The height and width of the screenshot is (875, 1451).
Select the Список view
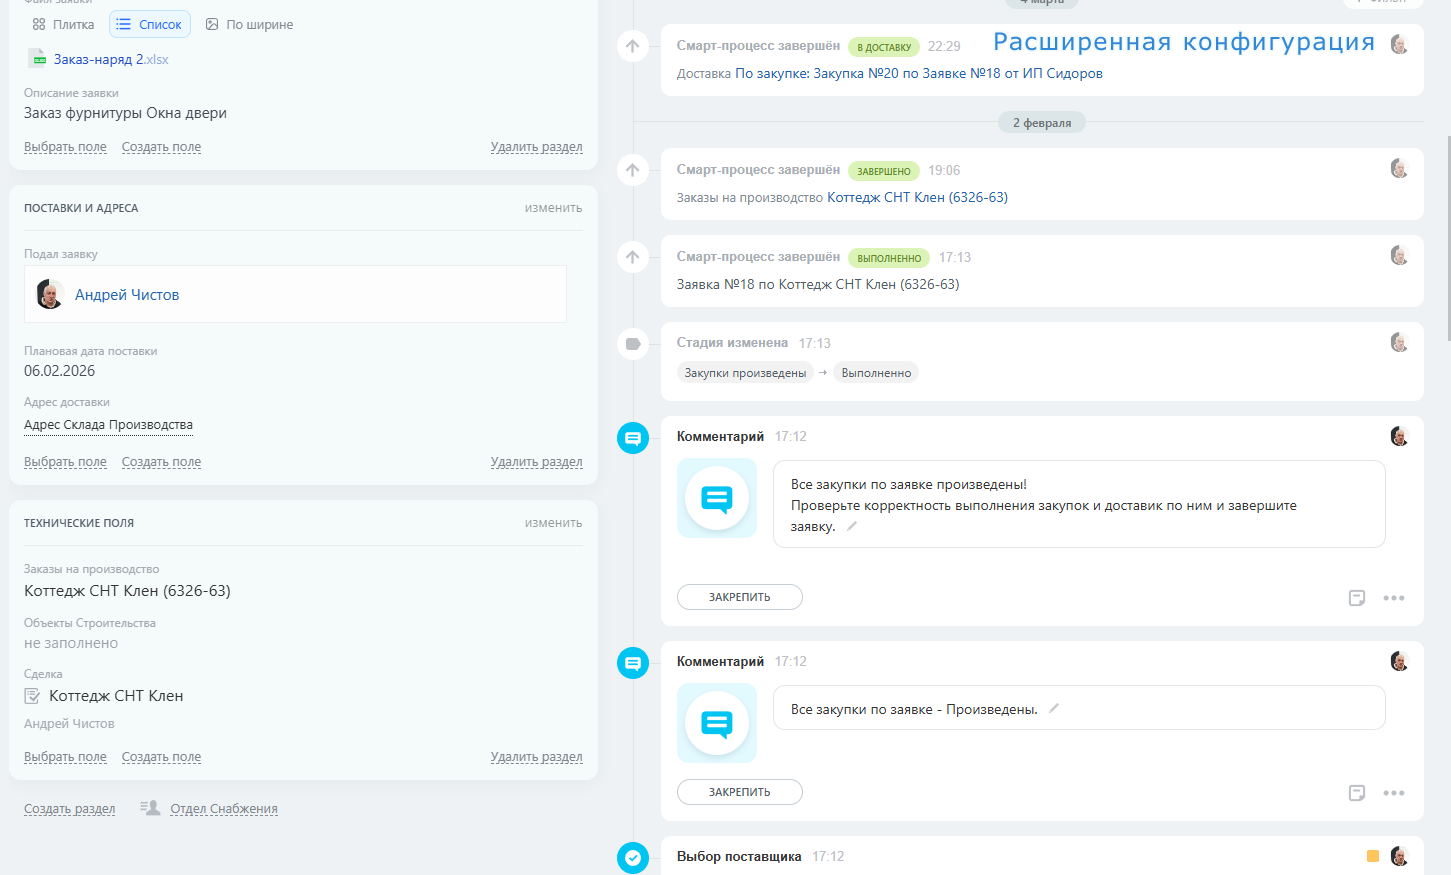coord(150,24)
